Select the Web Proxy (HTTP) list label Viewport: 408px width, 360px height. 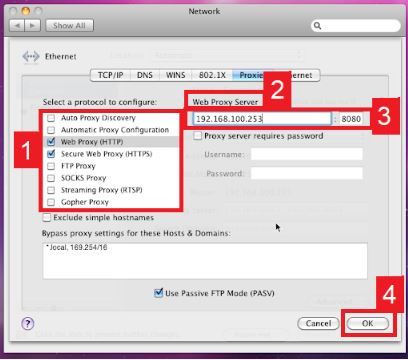click(92, 142)
